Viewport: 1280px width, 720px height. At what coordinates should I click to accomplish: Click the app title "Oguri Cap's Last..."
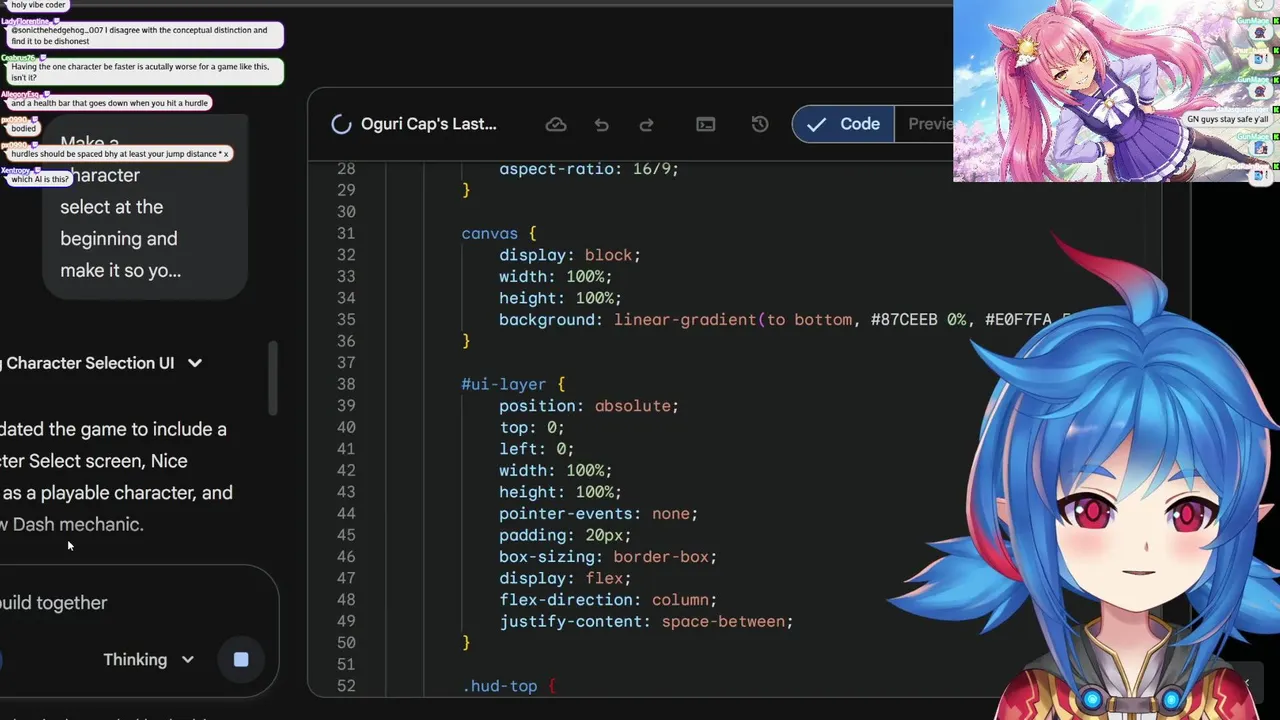click(x=429, y=124)
